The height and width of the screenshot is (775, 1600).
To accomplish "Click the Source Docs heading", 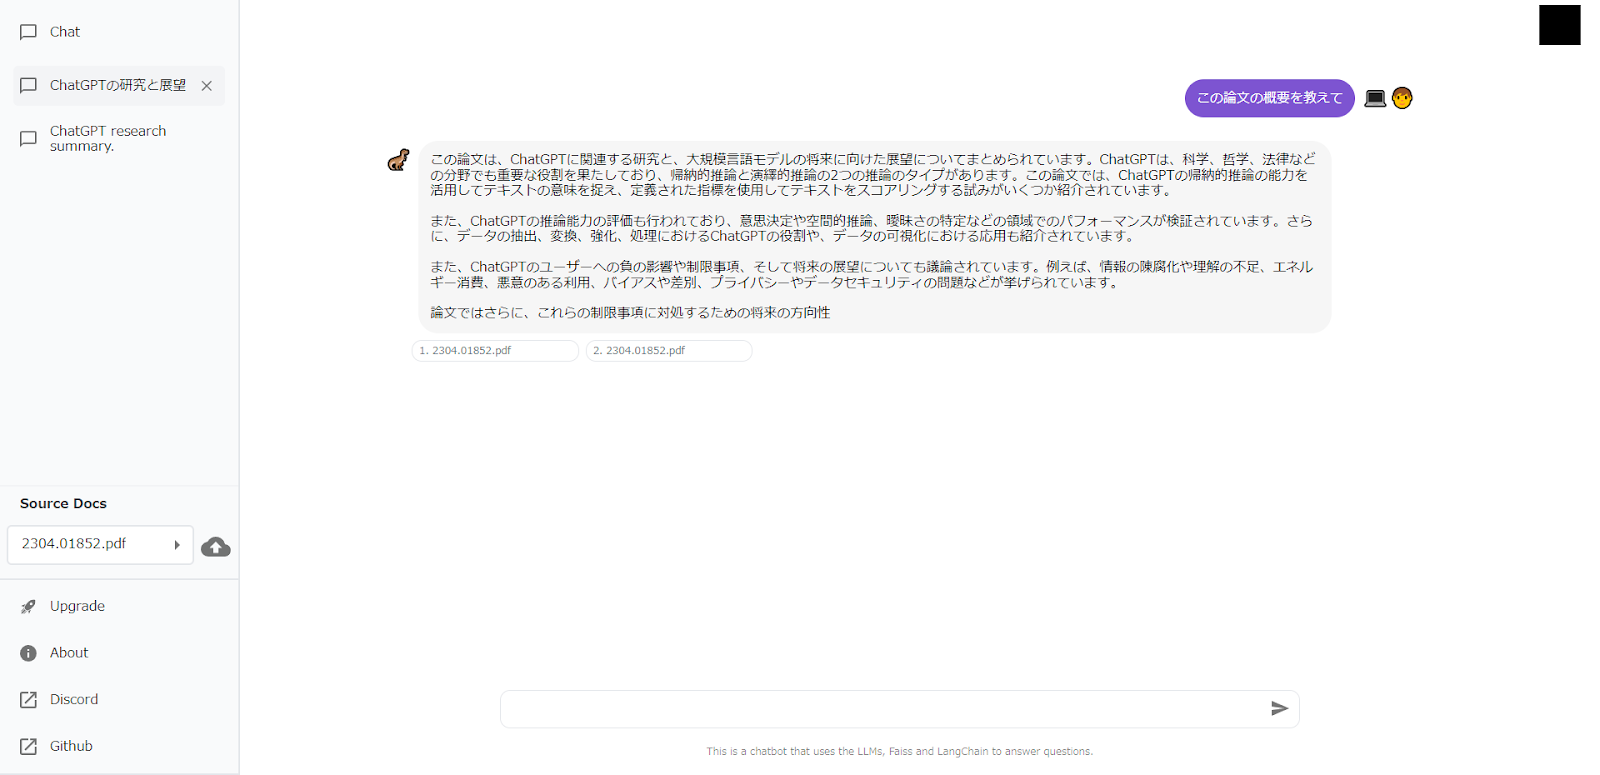I will [63, 504].
